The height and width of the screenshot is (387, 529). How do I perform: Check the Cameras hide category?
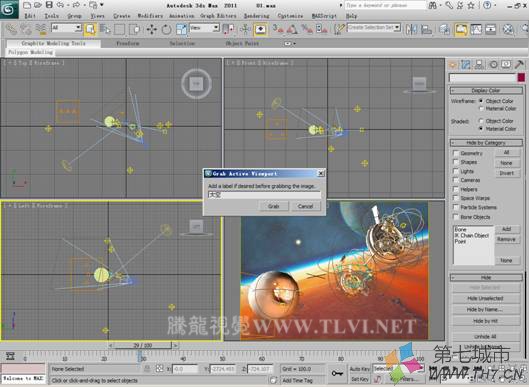click(455, 180)
